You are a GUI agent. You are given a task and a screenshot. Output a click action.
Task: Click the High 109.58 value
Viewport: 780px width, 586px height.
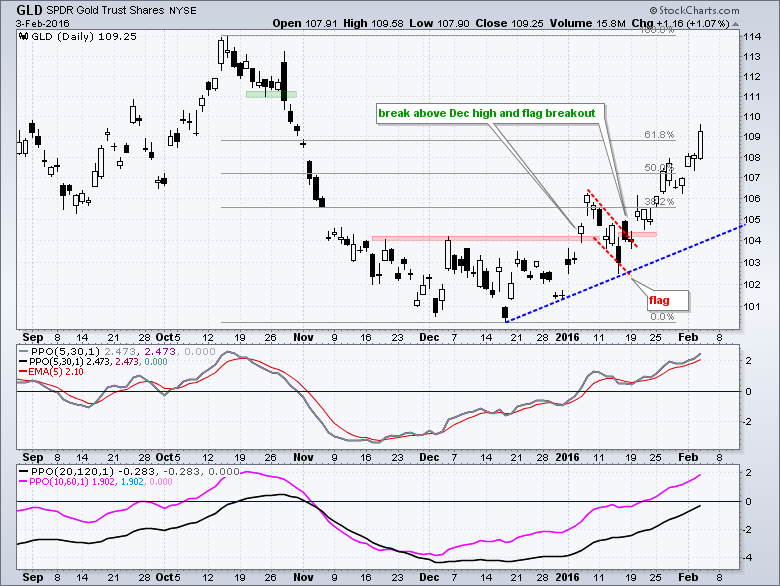pyautogui.click(x=373, y=23)
